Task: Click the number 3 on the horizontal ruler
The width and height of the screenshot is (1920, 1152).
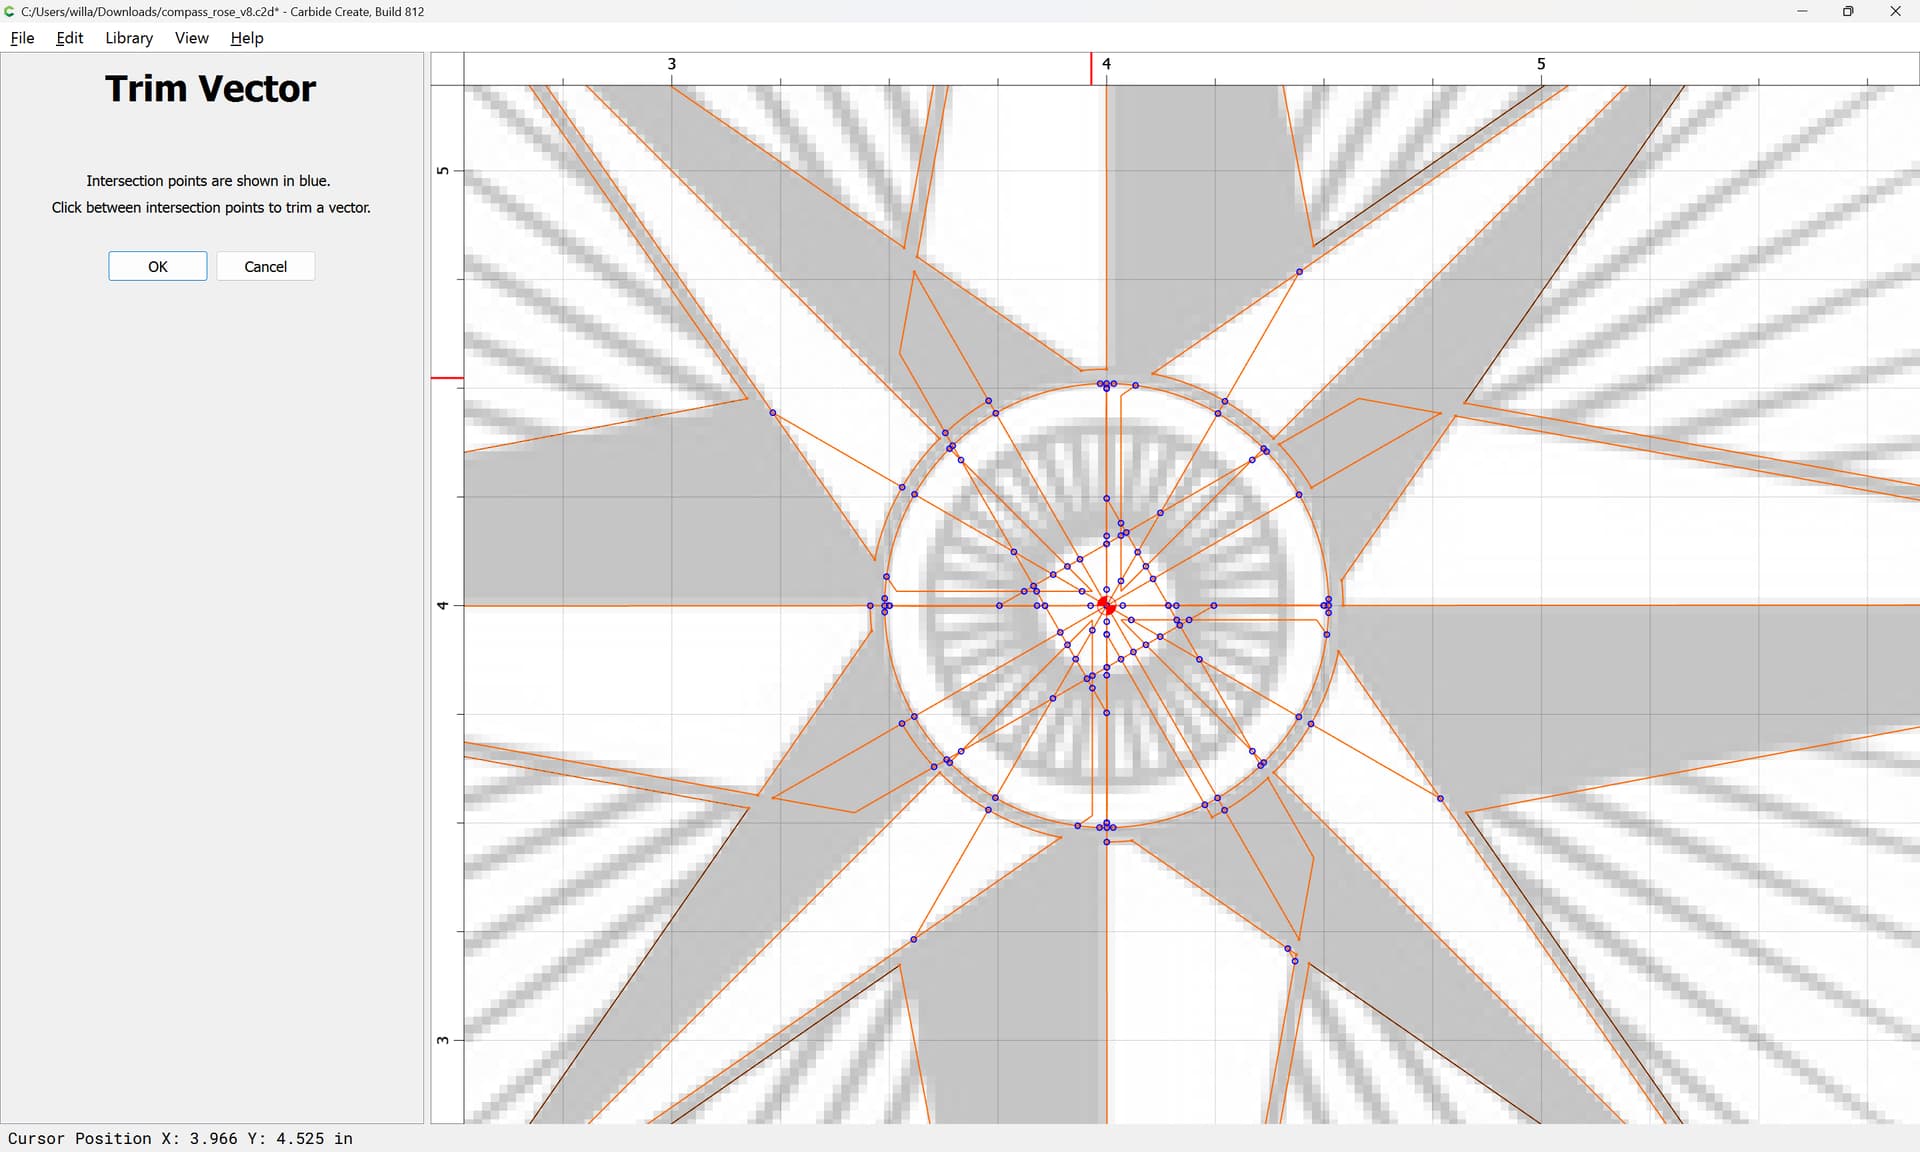Action: pos(672,63)
